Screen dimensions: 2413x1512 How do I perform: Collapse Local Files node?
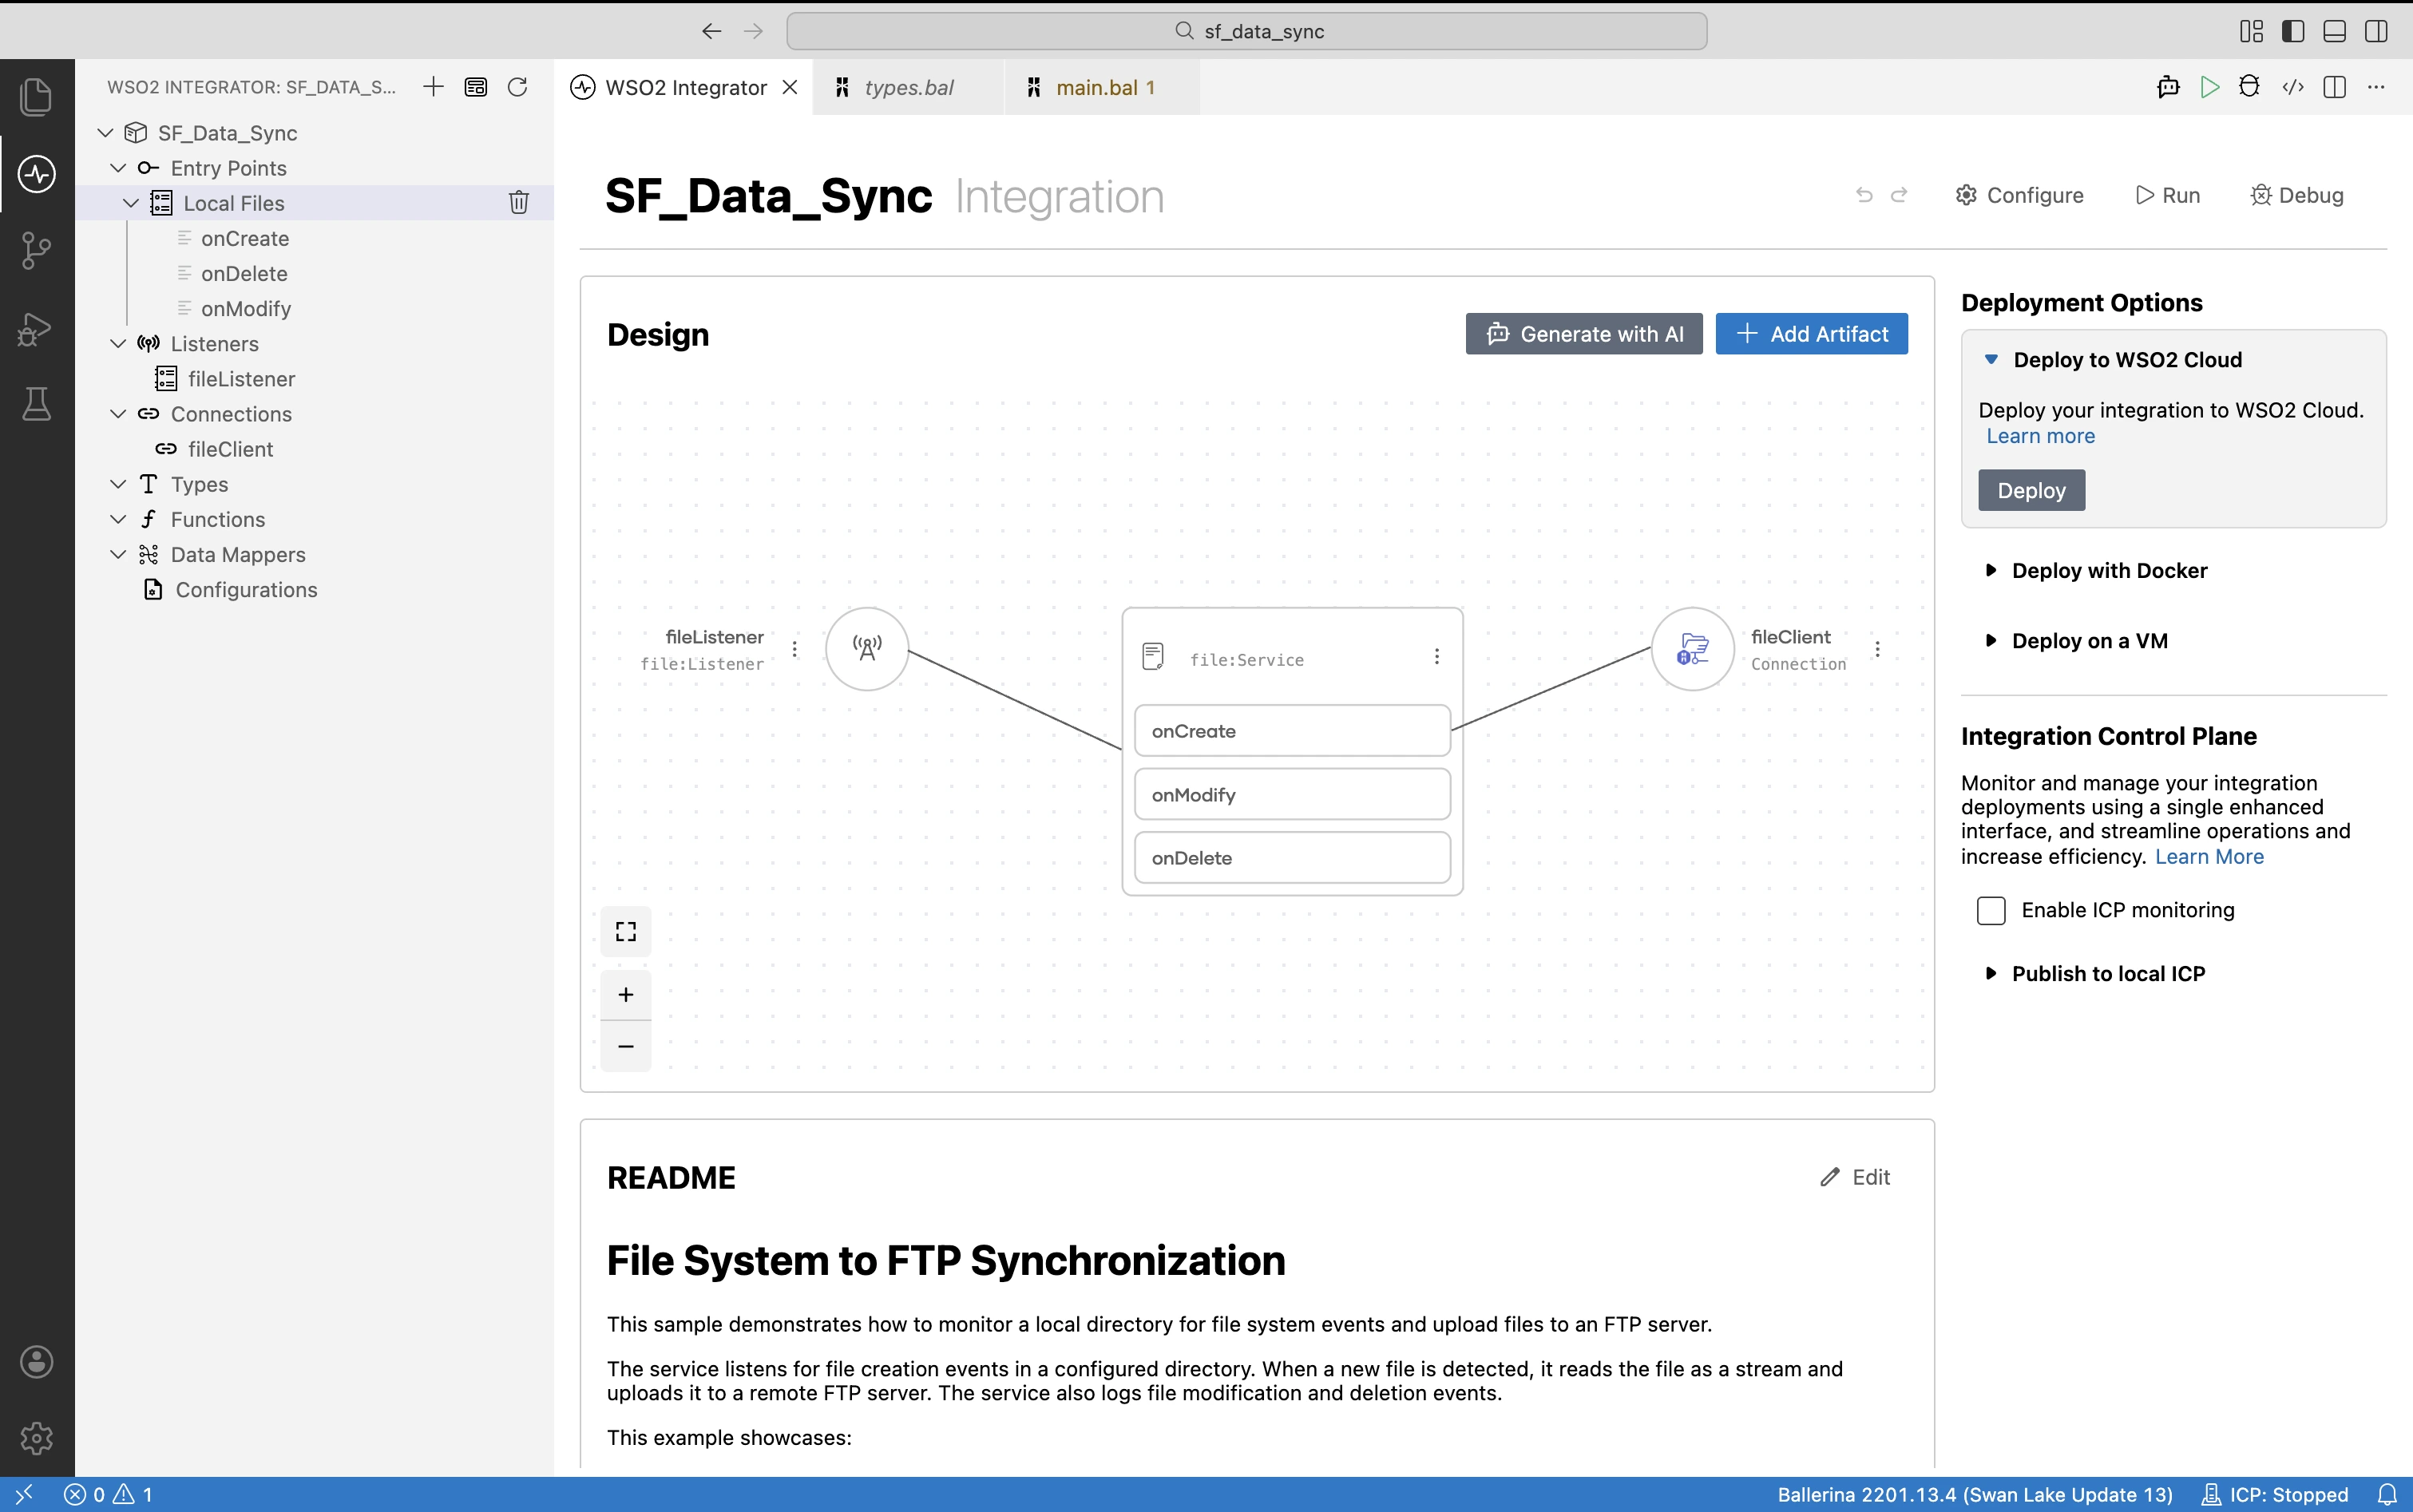coord(131,203)
